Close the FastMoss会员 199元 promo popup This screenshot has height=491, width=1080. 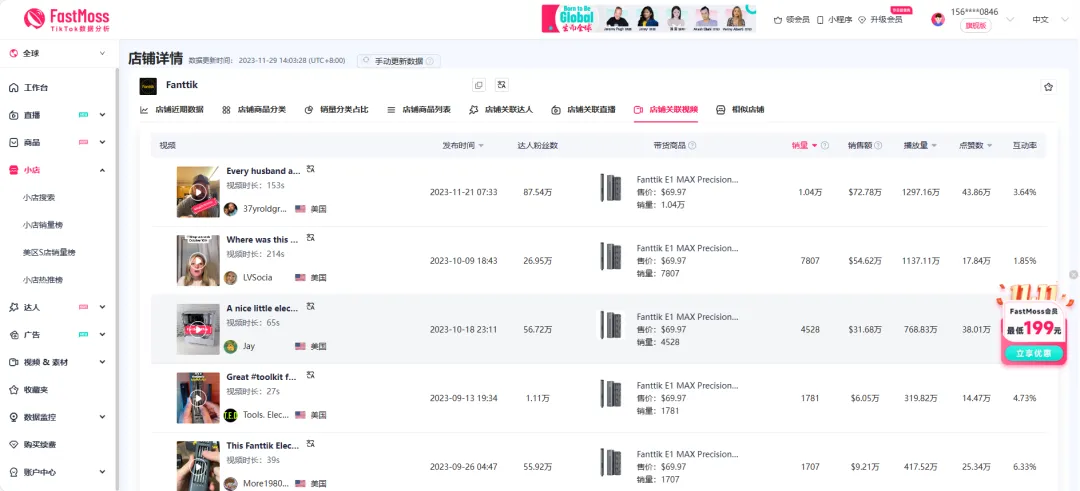pyautogui.click(x=1073, y=275)
